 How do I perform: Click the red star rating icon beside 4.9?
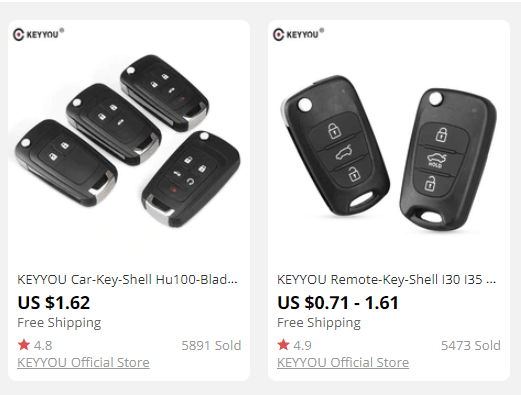pyautogui.click(x=283, y=345)
